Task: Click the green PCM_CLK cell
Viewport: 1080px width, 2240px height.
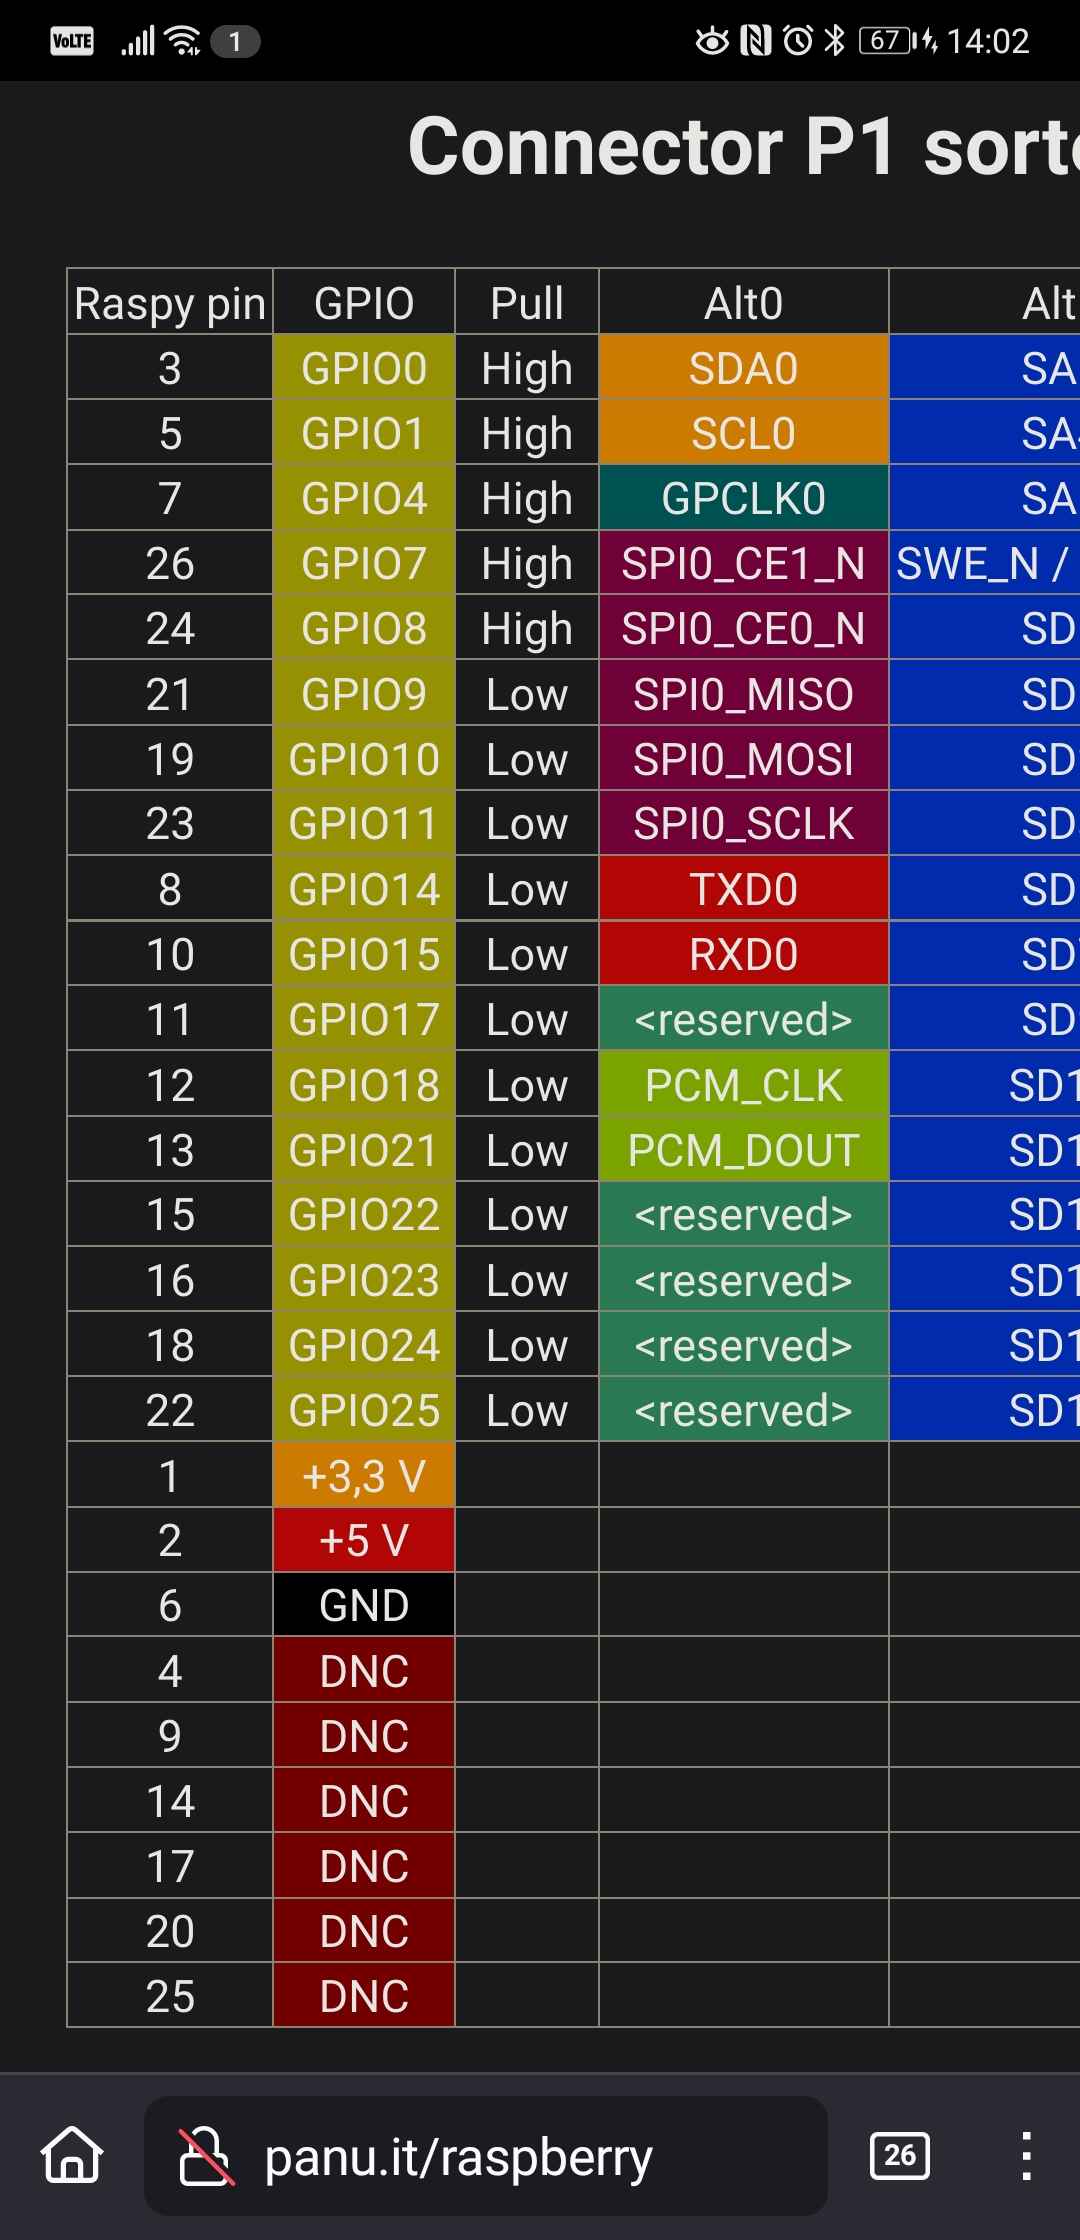Action: click(743, 1085)
